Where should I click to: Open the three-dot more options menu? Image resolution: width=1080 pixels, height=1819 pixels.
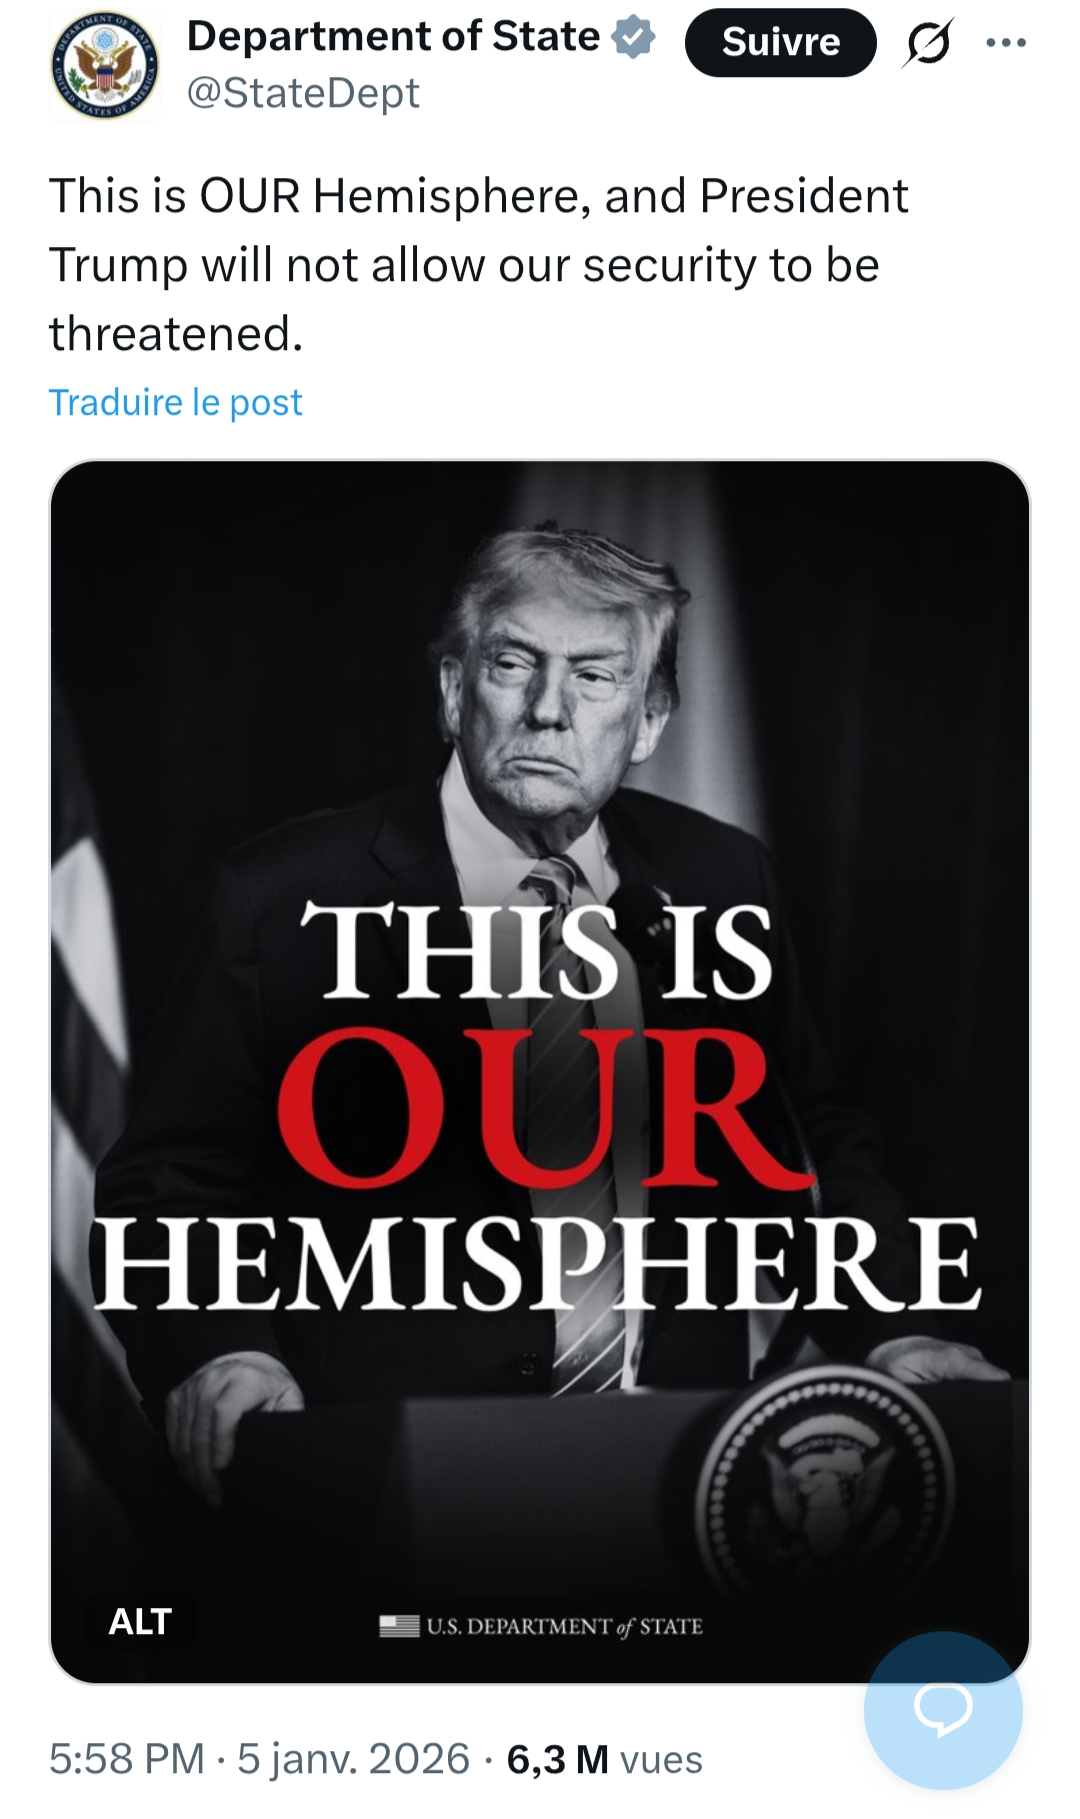coord(1005,43)
